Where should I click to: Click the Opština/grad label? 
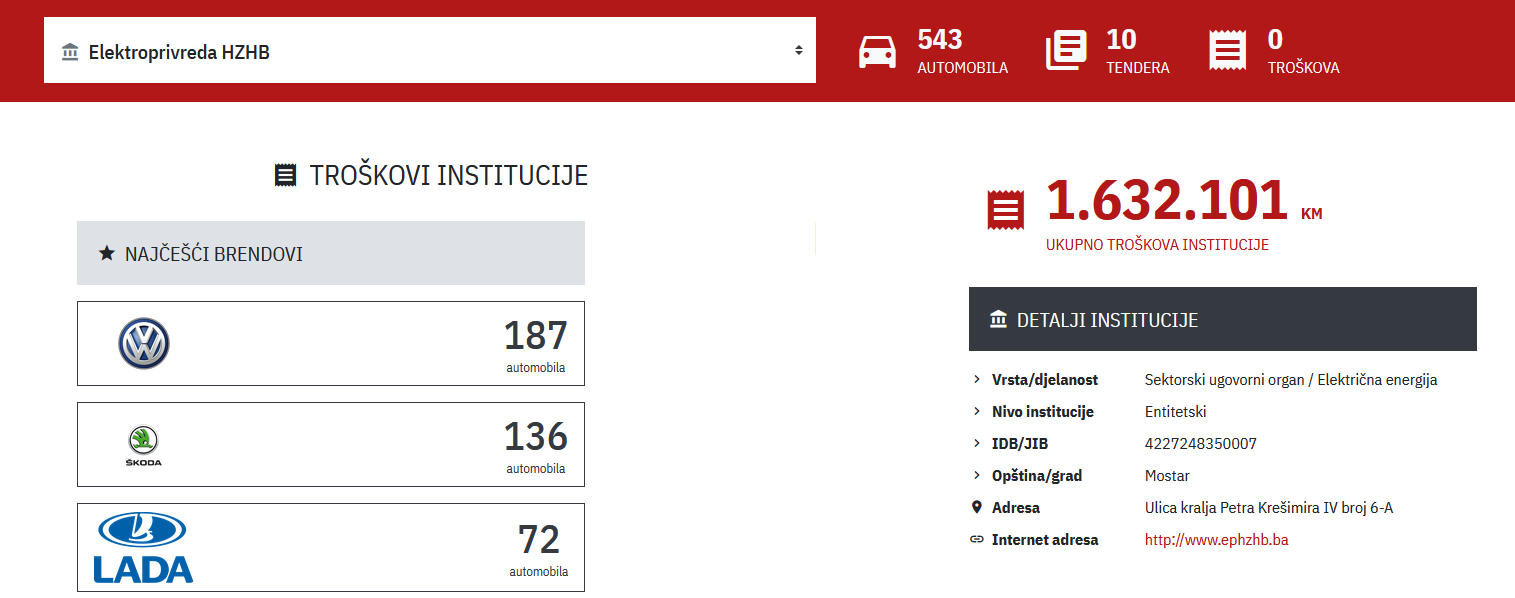[x=1037, y=476]
